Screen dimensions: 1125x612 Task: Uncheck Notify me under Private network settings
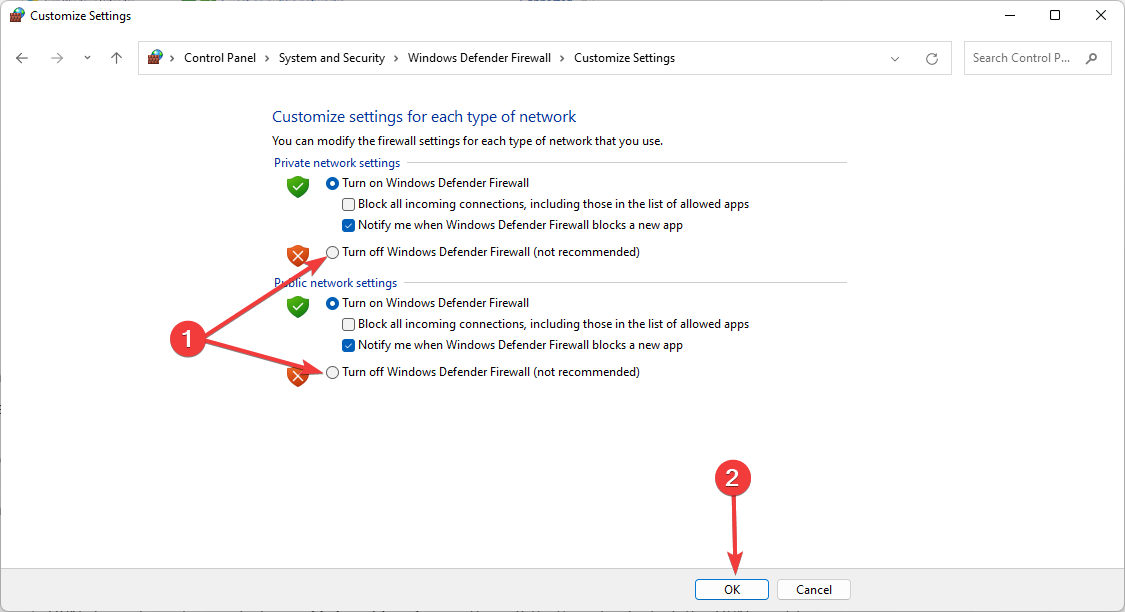click(x=348, y=225)
